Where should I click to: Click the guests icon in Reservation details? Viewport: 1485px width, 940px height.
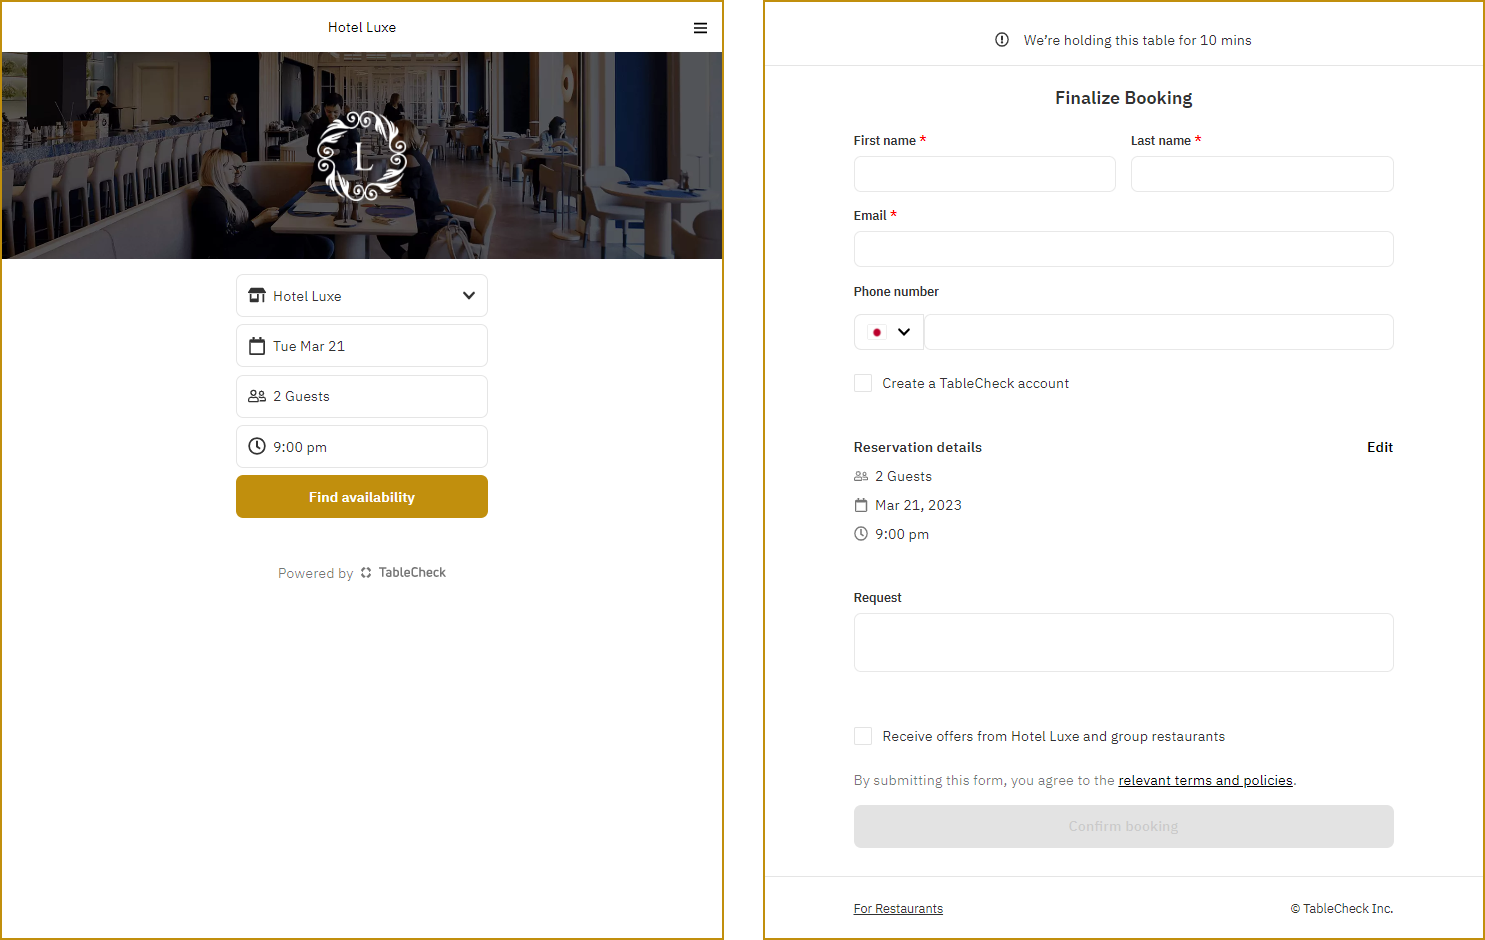861,476
